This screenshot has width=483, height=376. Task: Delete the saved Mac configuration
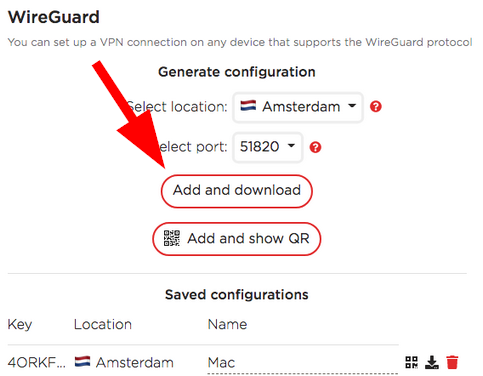[x=452, y=362]
